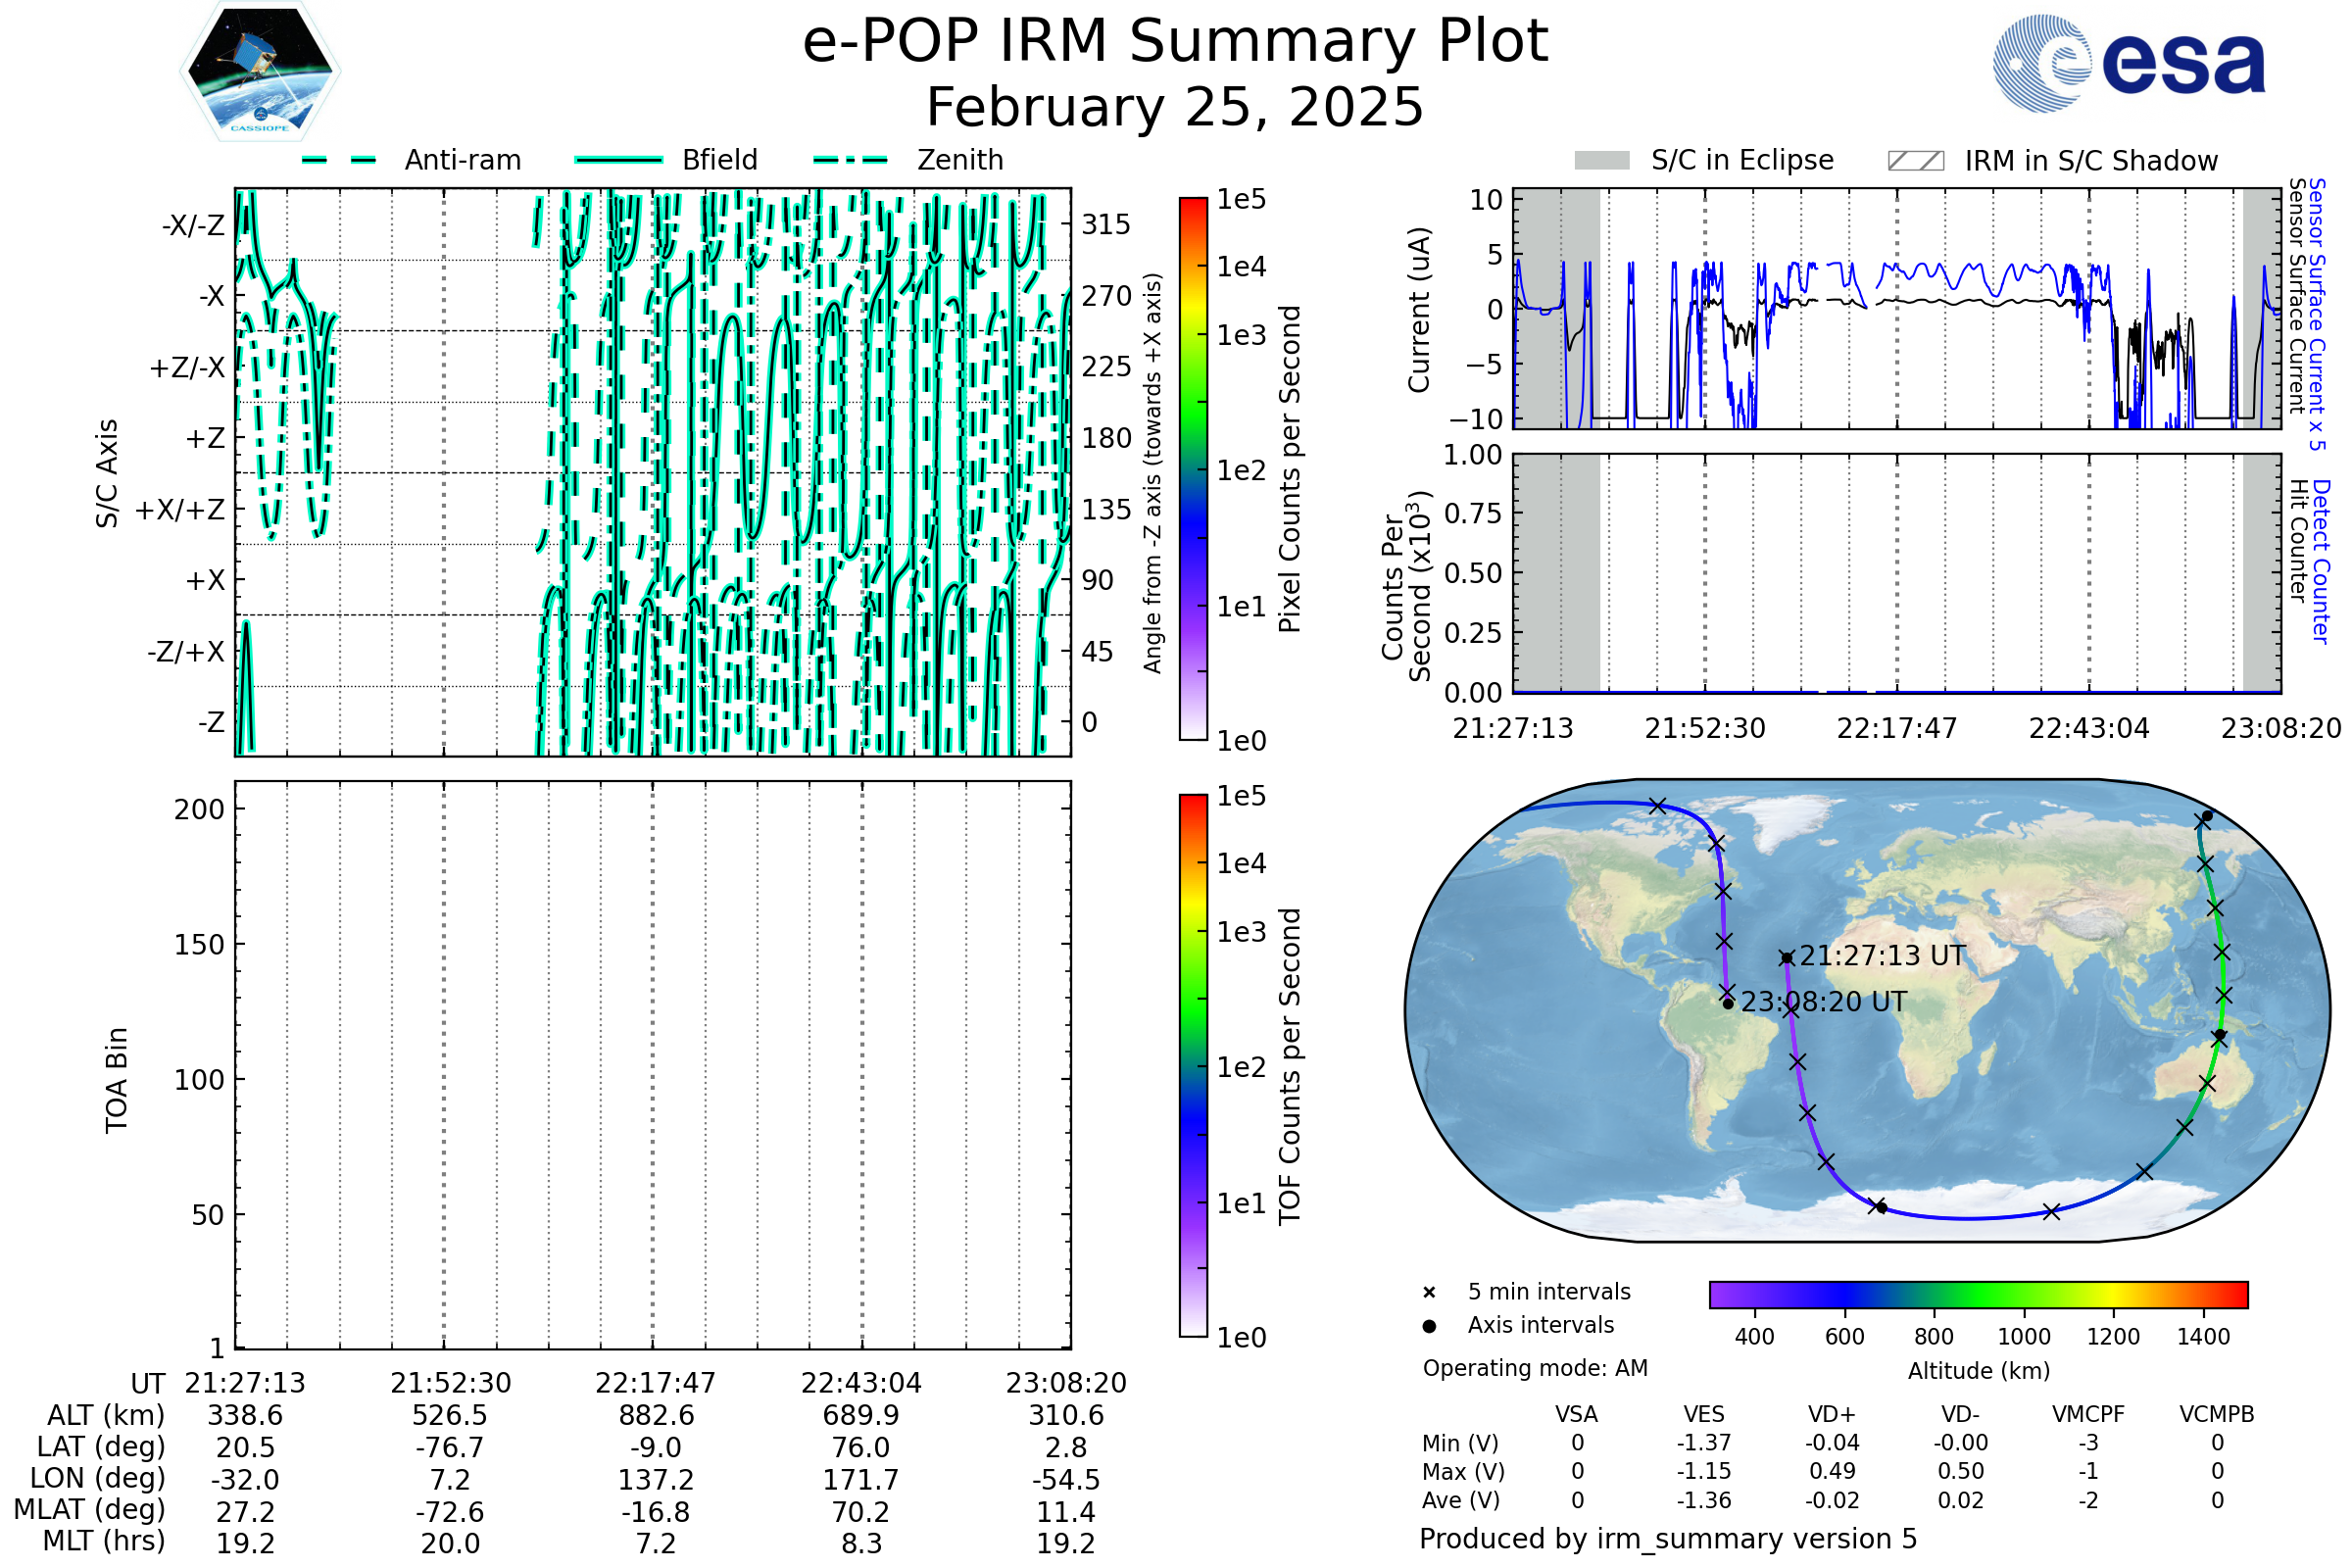
Task: Click the Axis intervals dot marker
Action: pyautogui.click(x=1429, y=1326)
